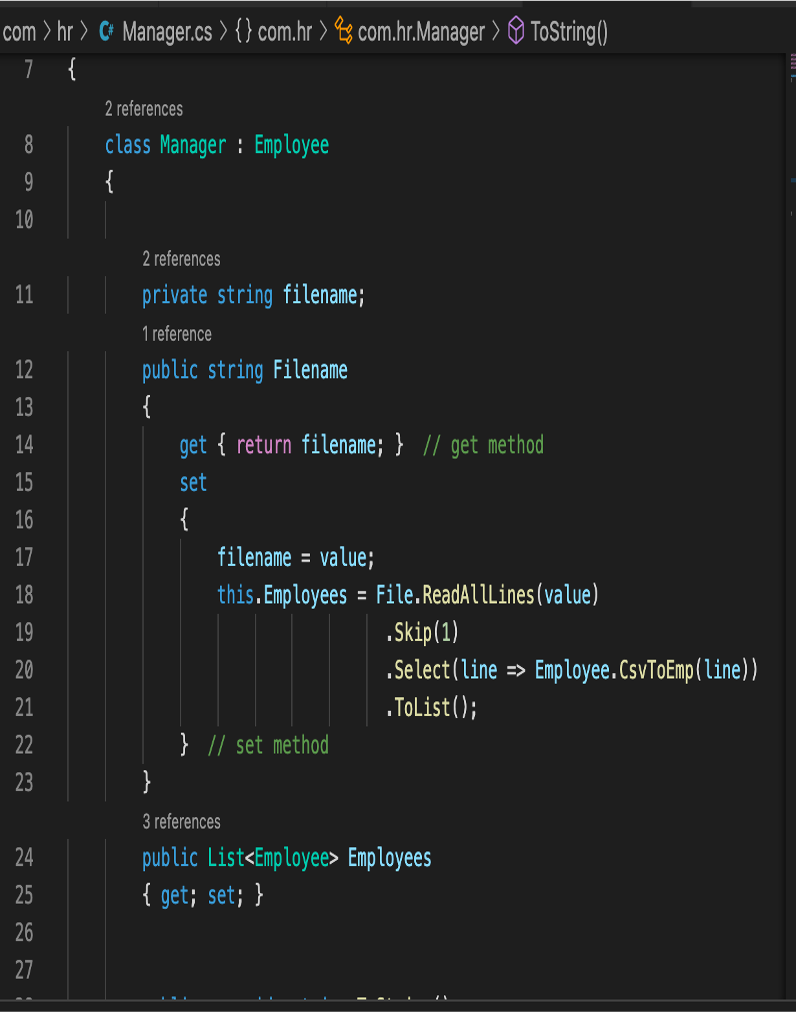Show the 2 references above the private filename field
797x1012 pixels.
click(181, 259)
